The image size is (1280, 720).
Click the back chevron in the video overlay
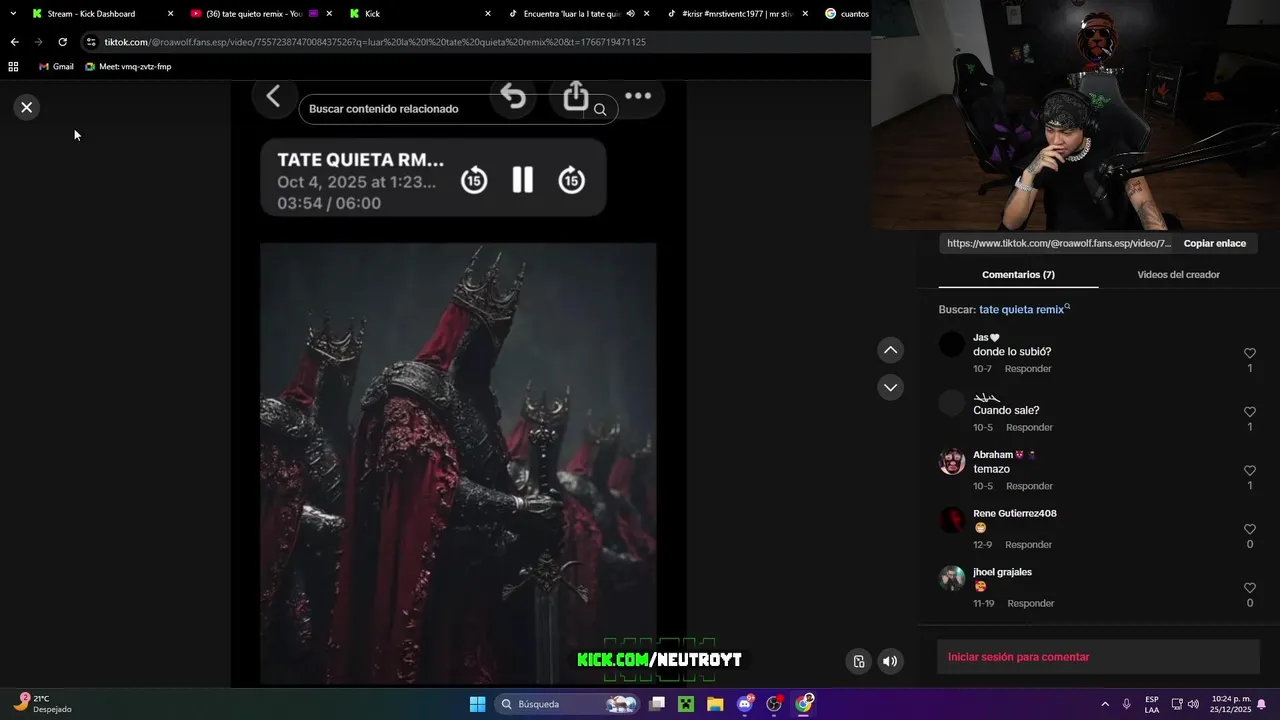273,96
